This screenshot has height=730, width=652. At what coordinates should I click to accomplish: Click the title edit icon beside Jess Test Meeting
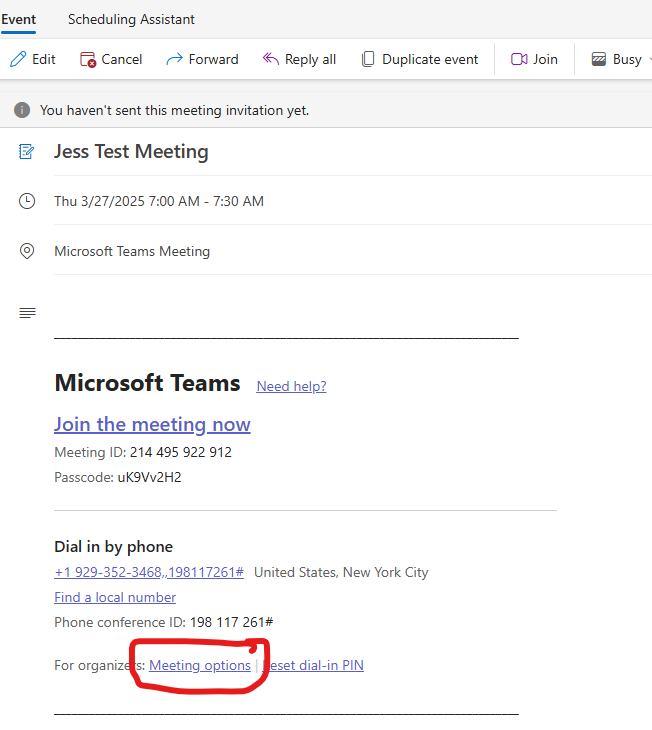(27, 152)
